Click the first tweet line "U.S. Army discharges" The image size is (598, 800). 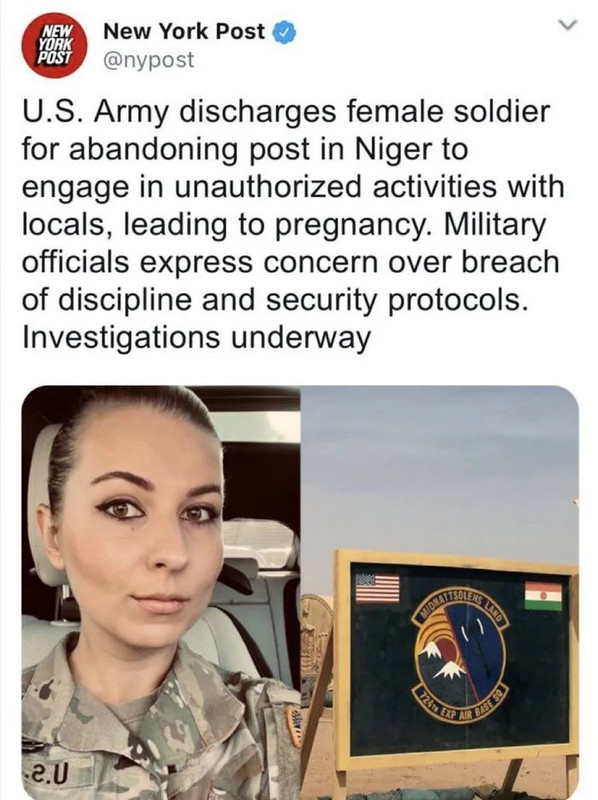click(173, 112)
